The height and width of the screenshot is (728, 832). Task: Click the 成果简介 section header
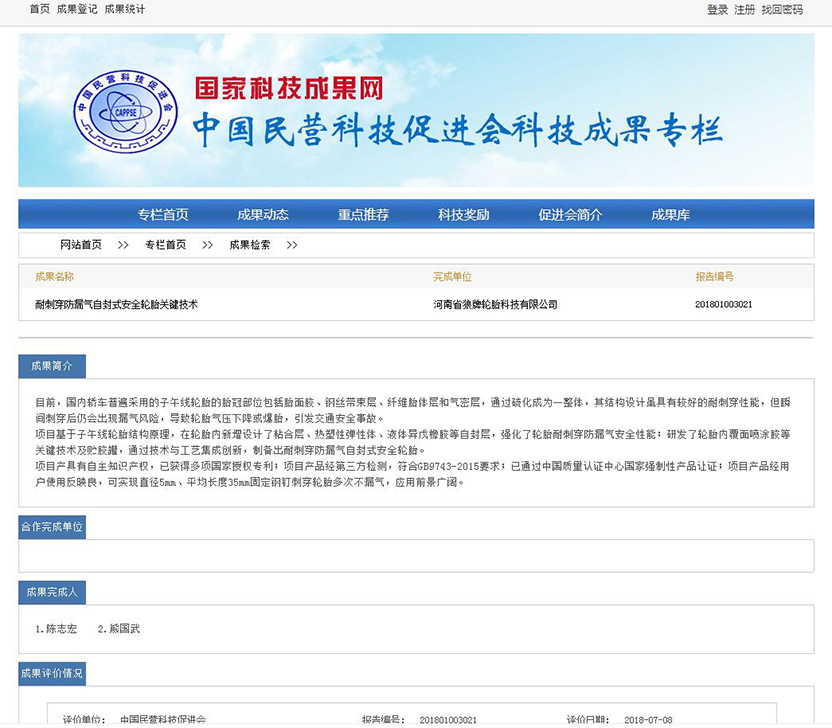coord(52,366)
